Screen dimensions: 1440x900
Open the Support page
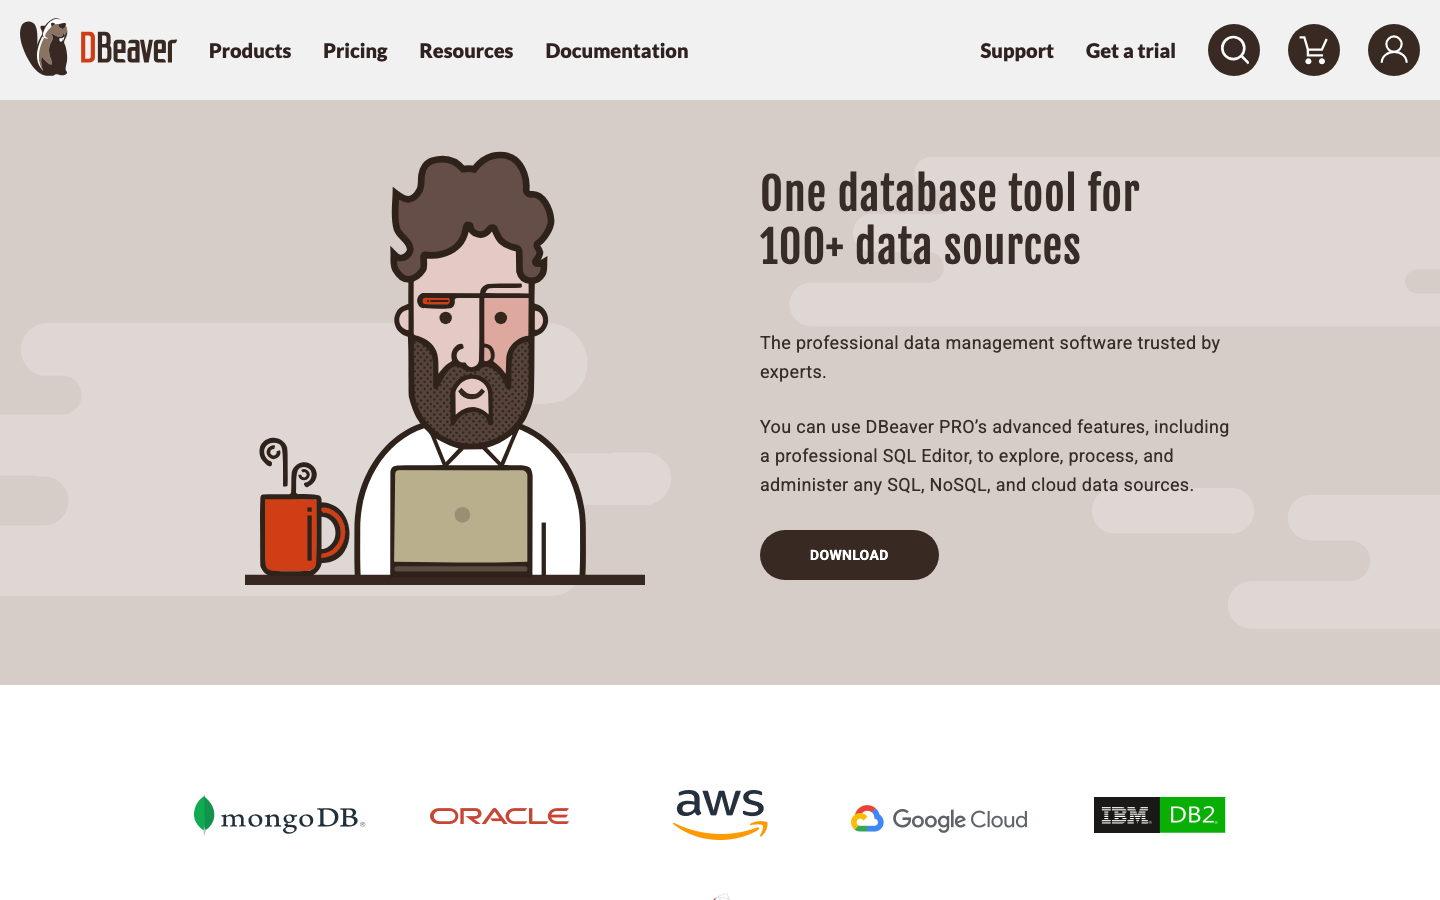pyautogui.click(x=1016, y=51)
